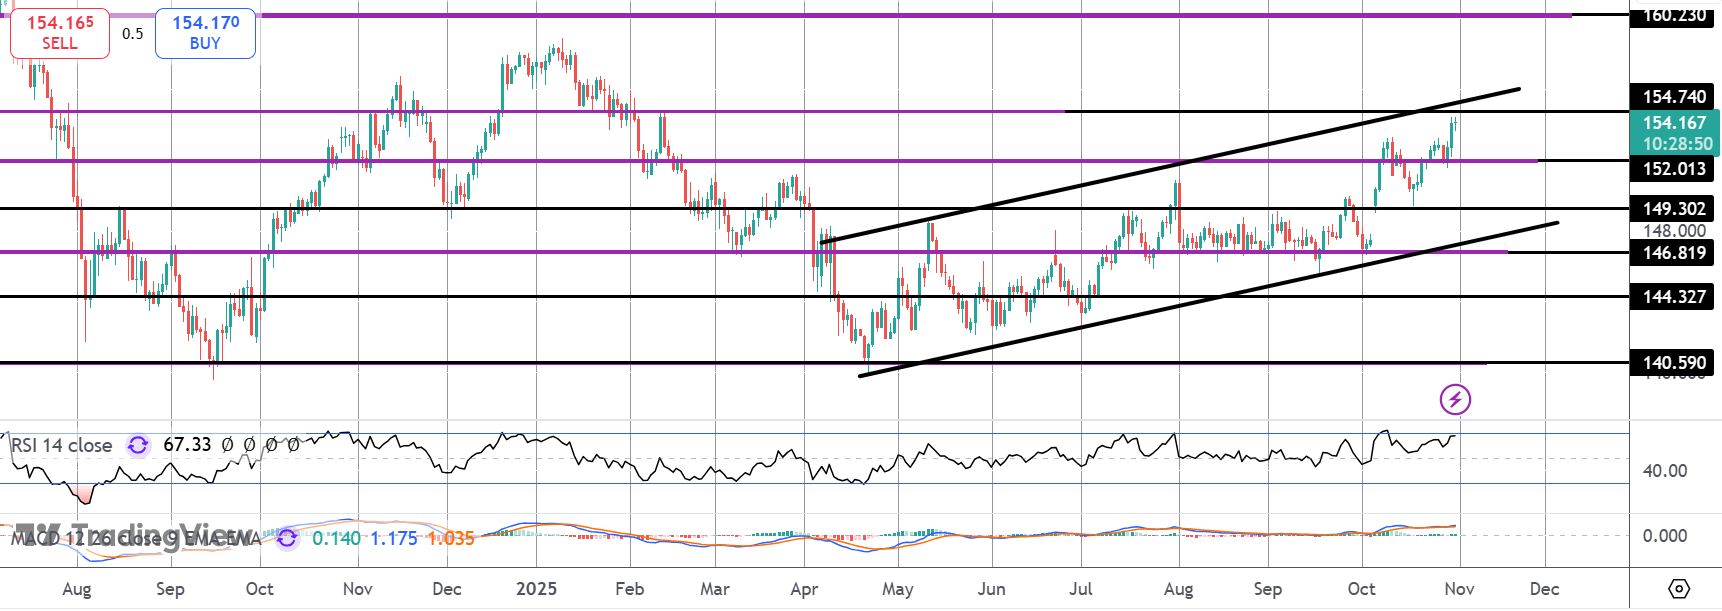Select the MACD indicator values 0.140
The height and width of the screenshot is (611, 1722).
336,538
